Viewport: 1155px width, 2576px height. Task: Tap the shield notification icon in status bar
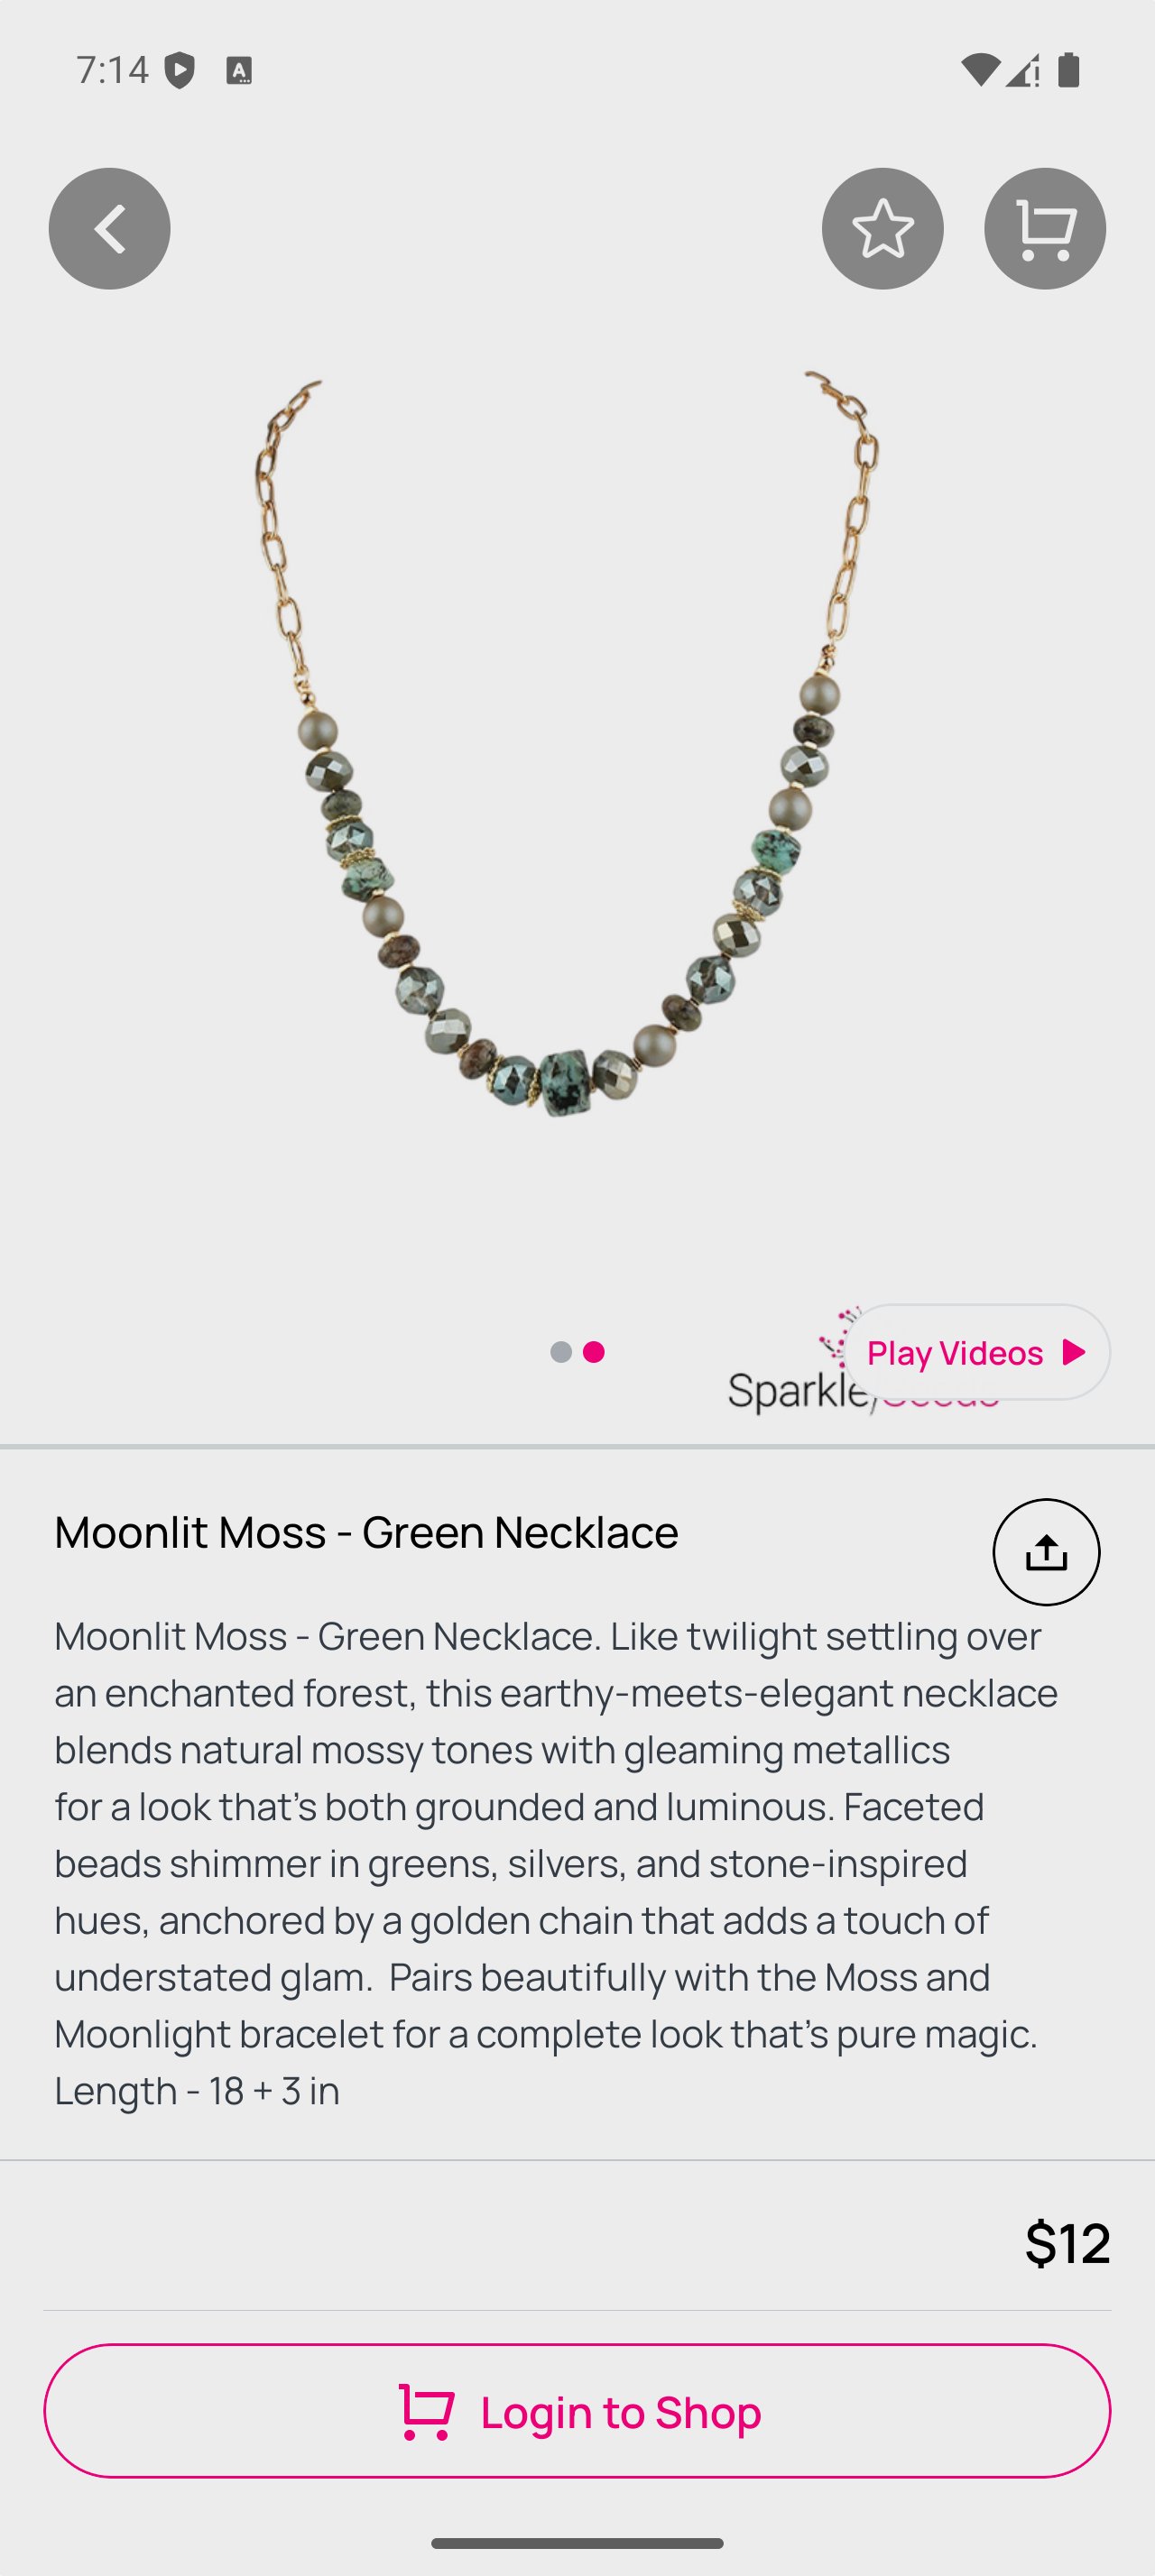click(x=180, y=70)
